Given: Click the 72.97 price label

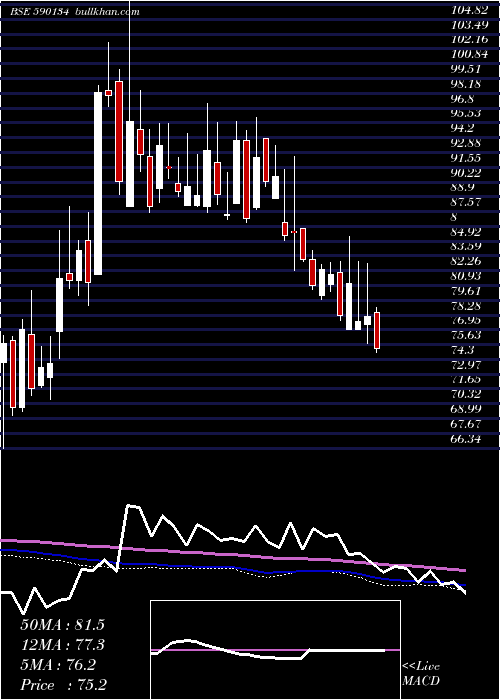Looking at the screenshot, I should (x=466, y=365).
